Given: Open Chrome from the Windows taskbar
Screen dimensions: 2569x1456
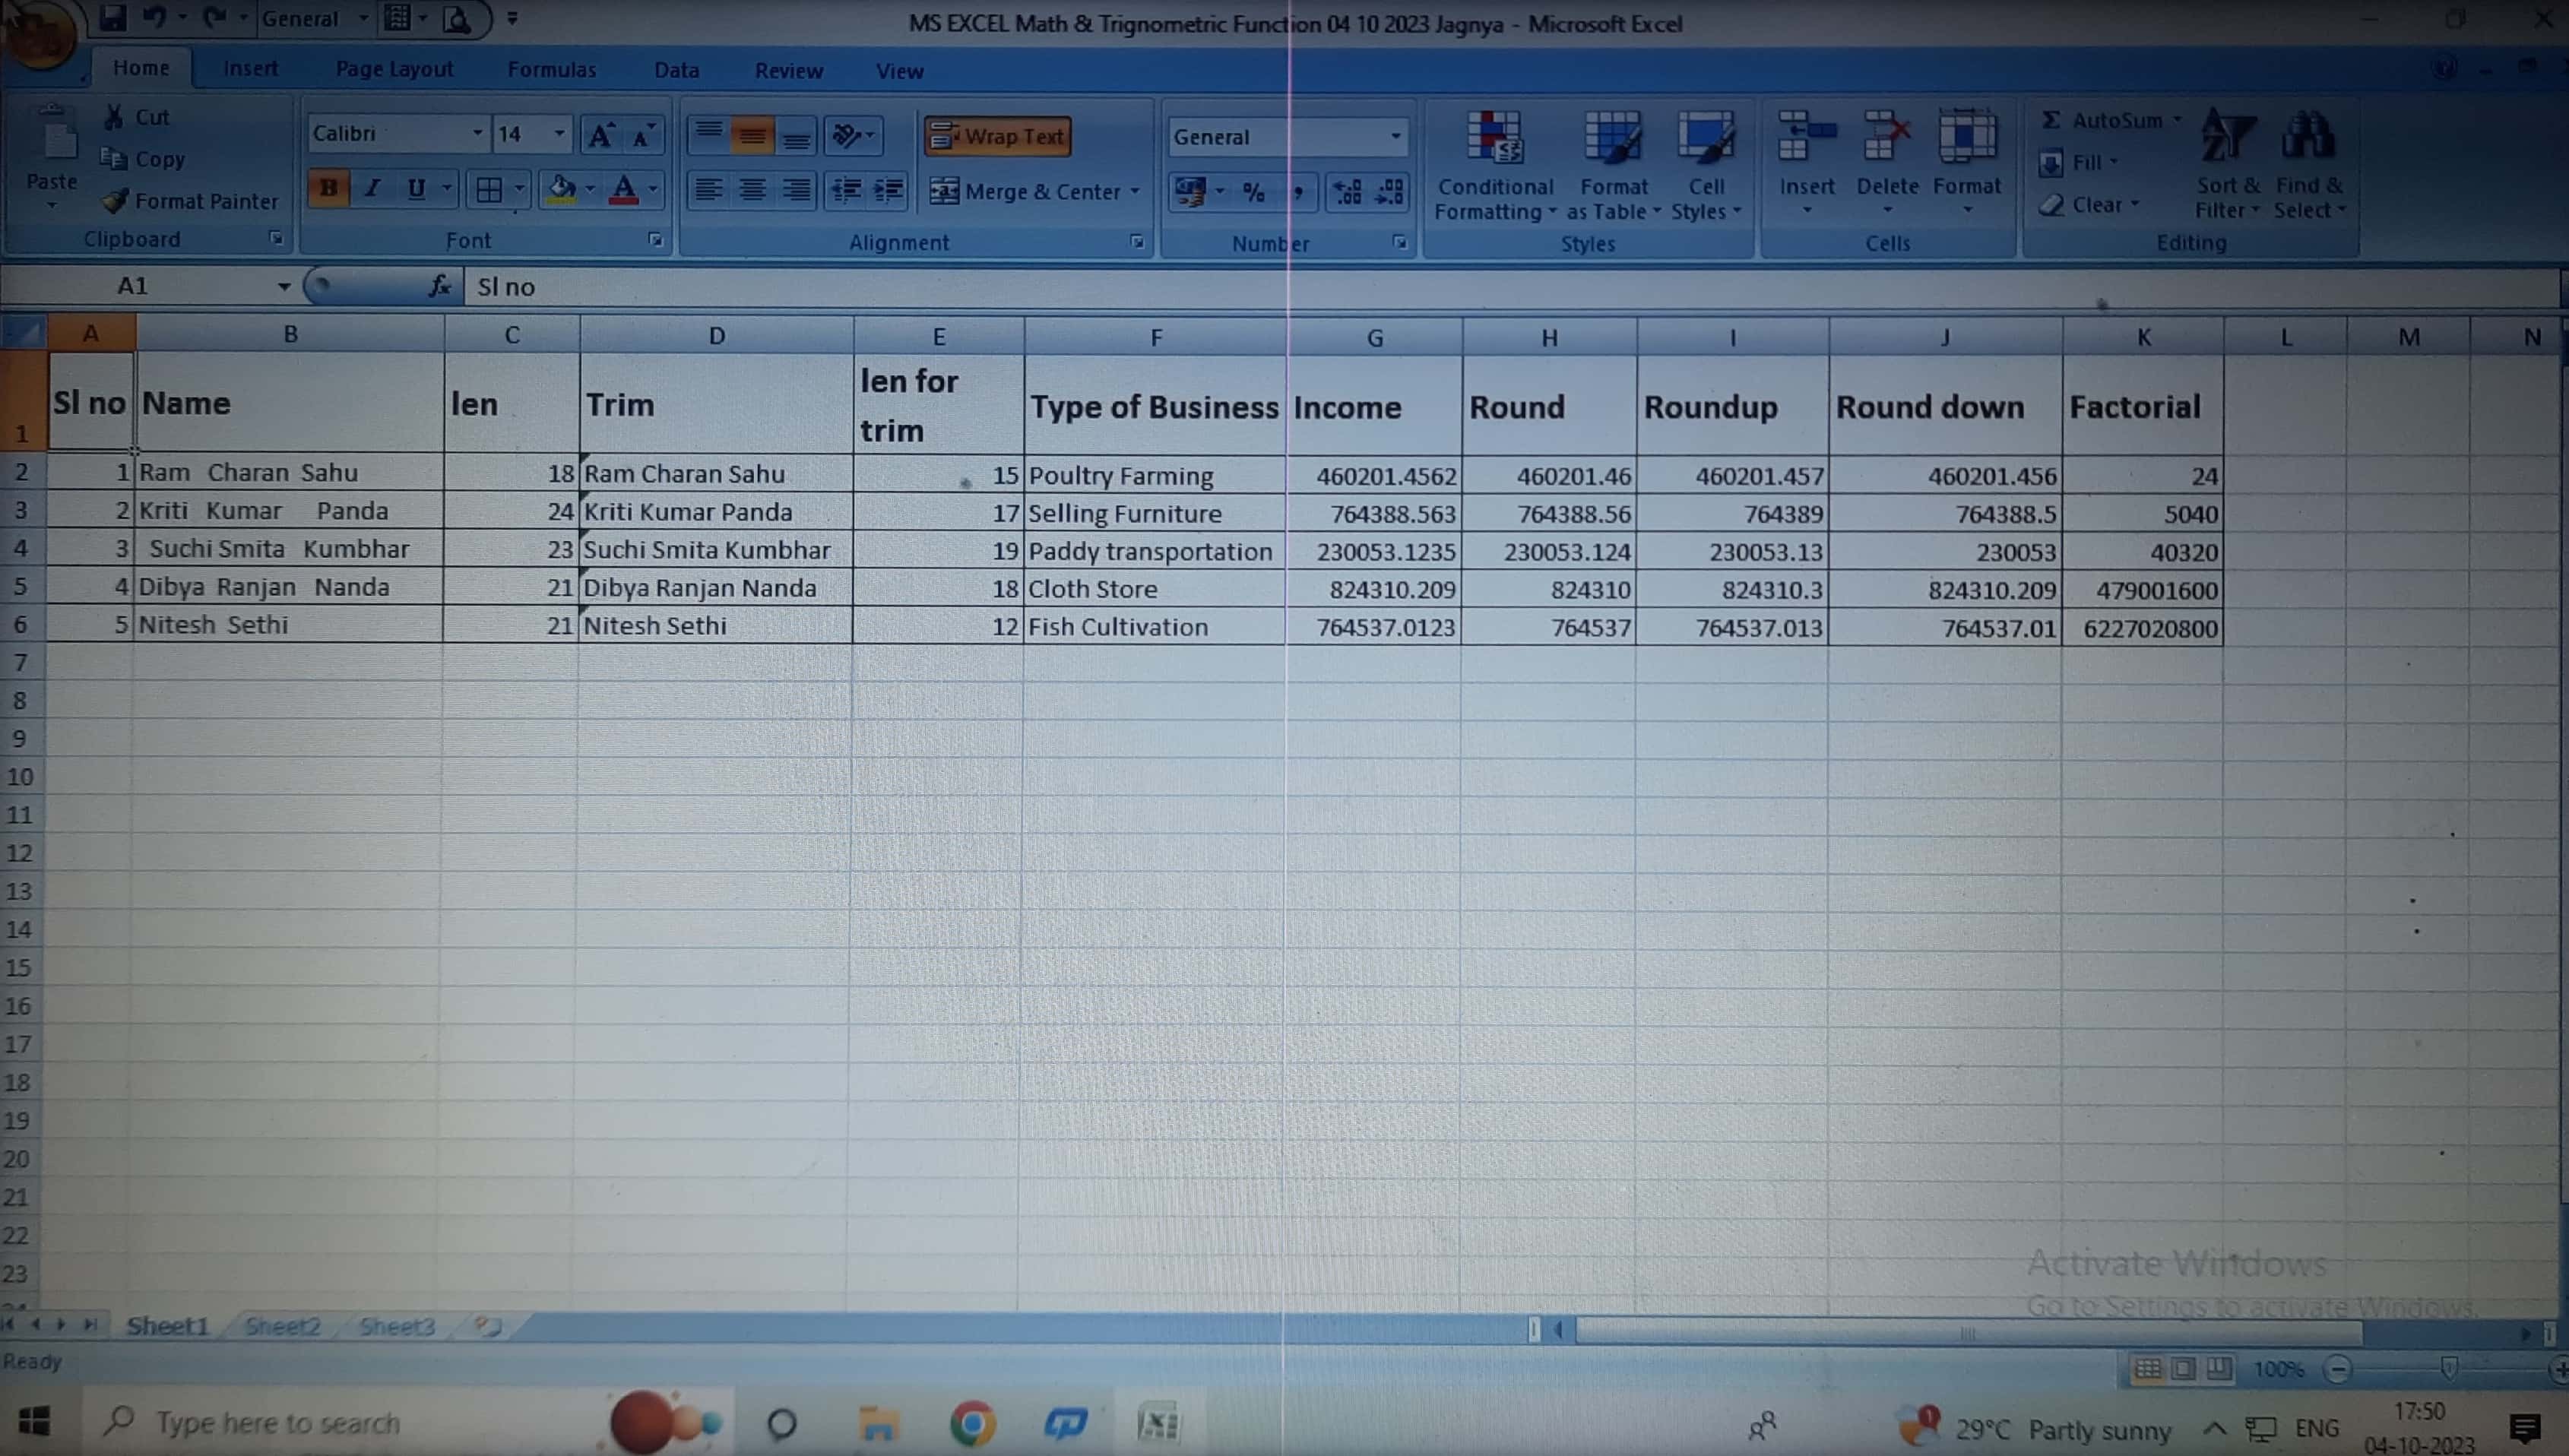Looking at the screenshot, I should [x=972, y=1423].
